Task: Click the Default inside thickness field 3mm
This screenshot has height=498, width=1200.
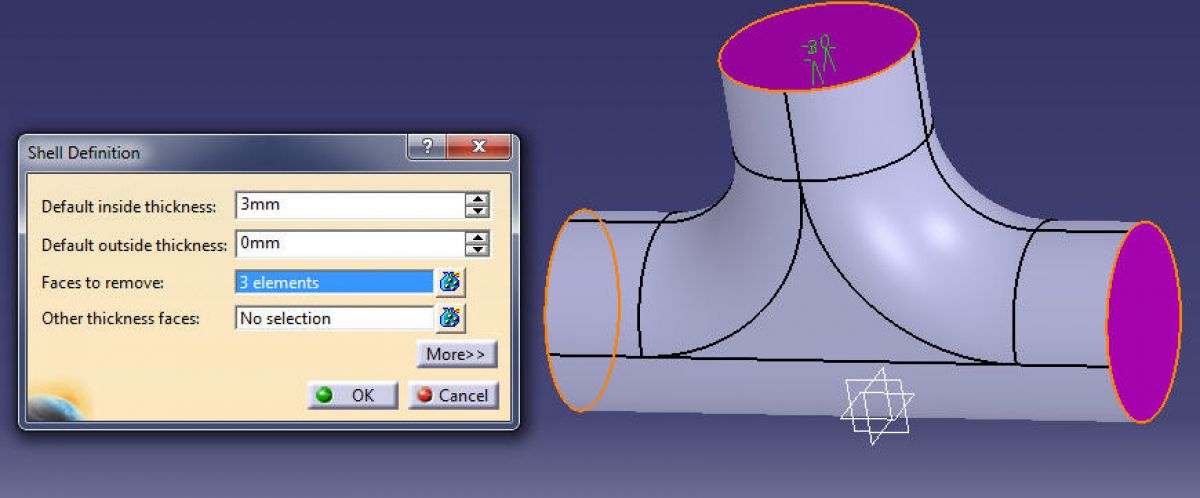Action: pyautogui.click(x=349, y=205)
